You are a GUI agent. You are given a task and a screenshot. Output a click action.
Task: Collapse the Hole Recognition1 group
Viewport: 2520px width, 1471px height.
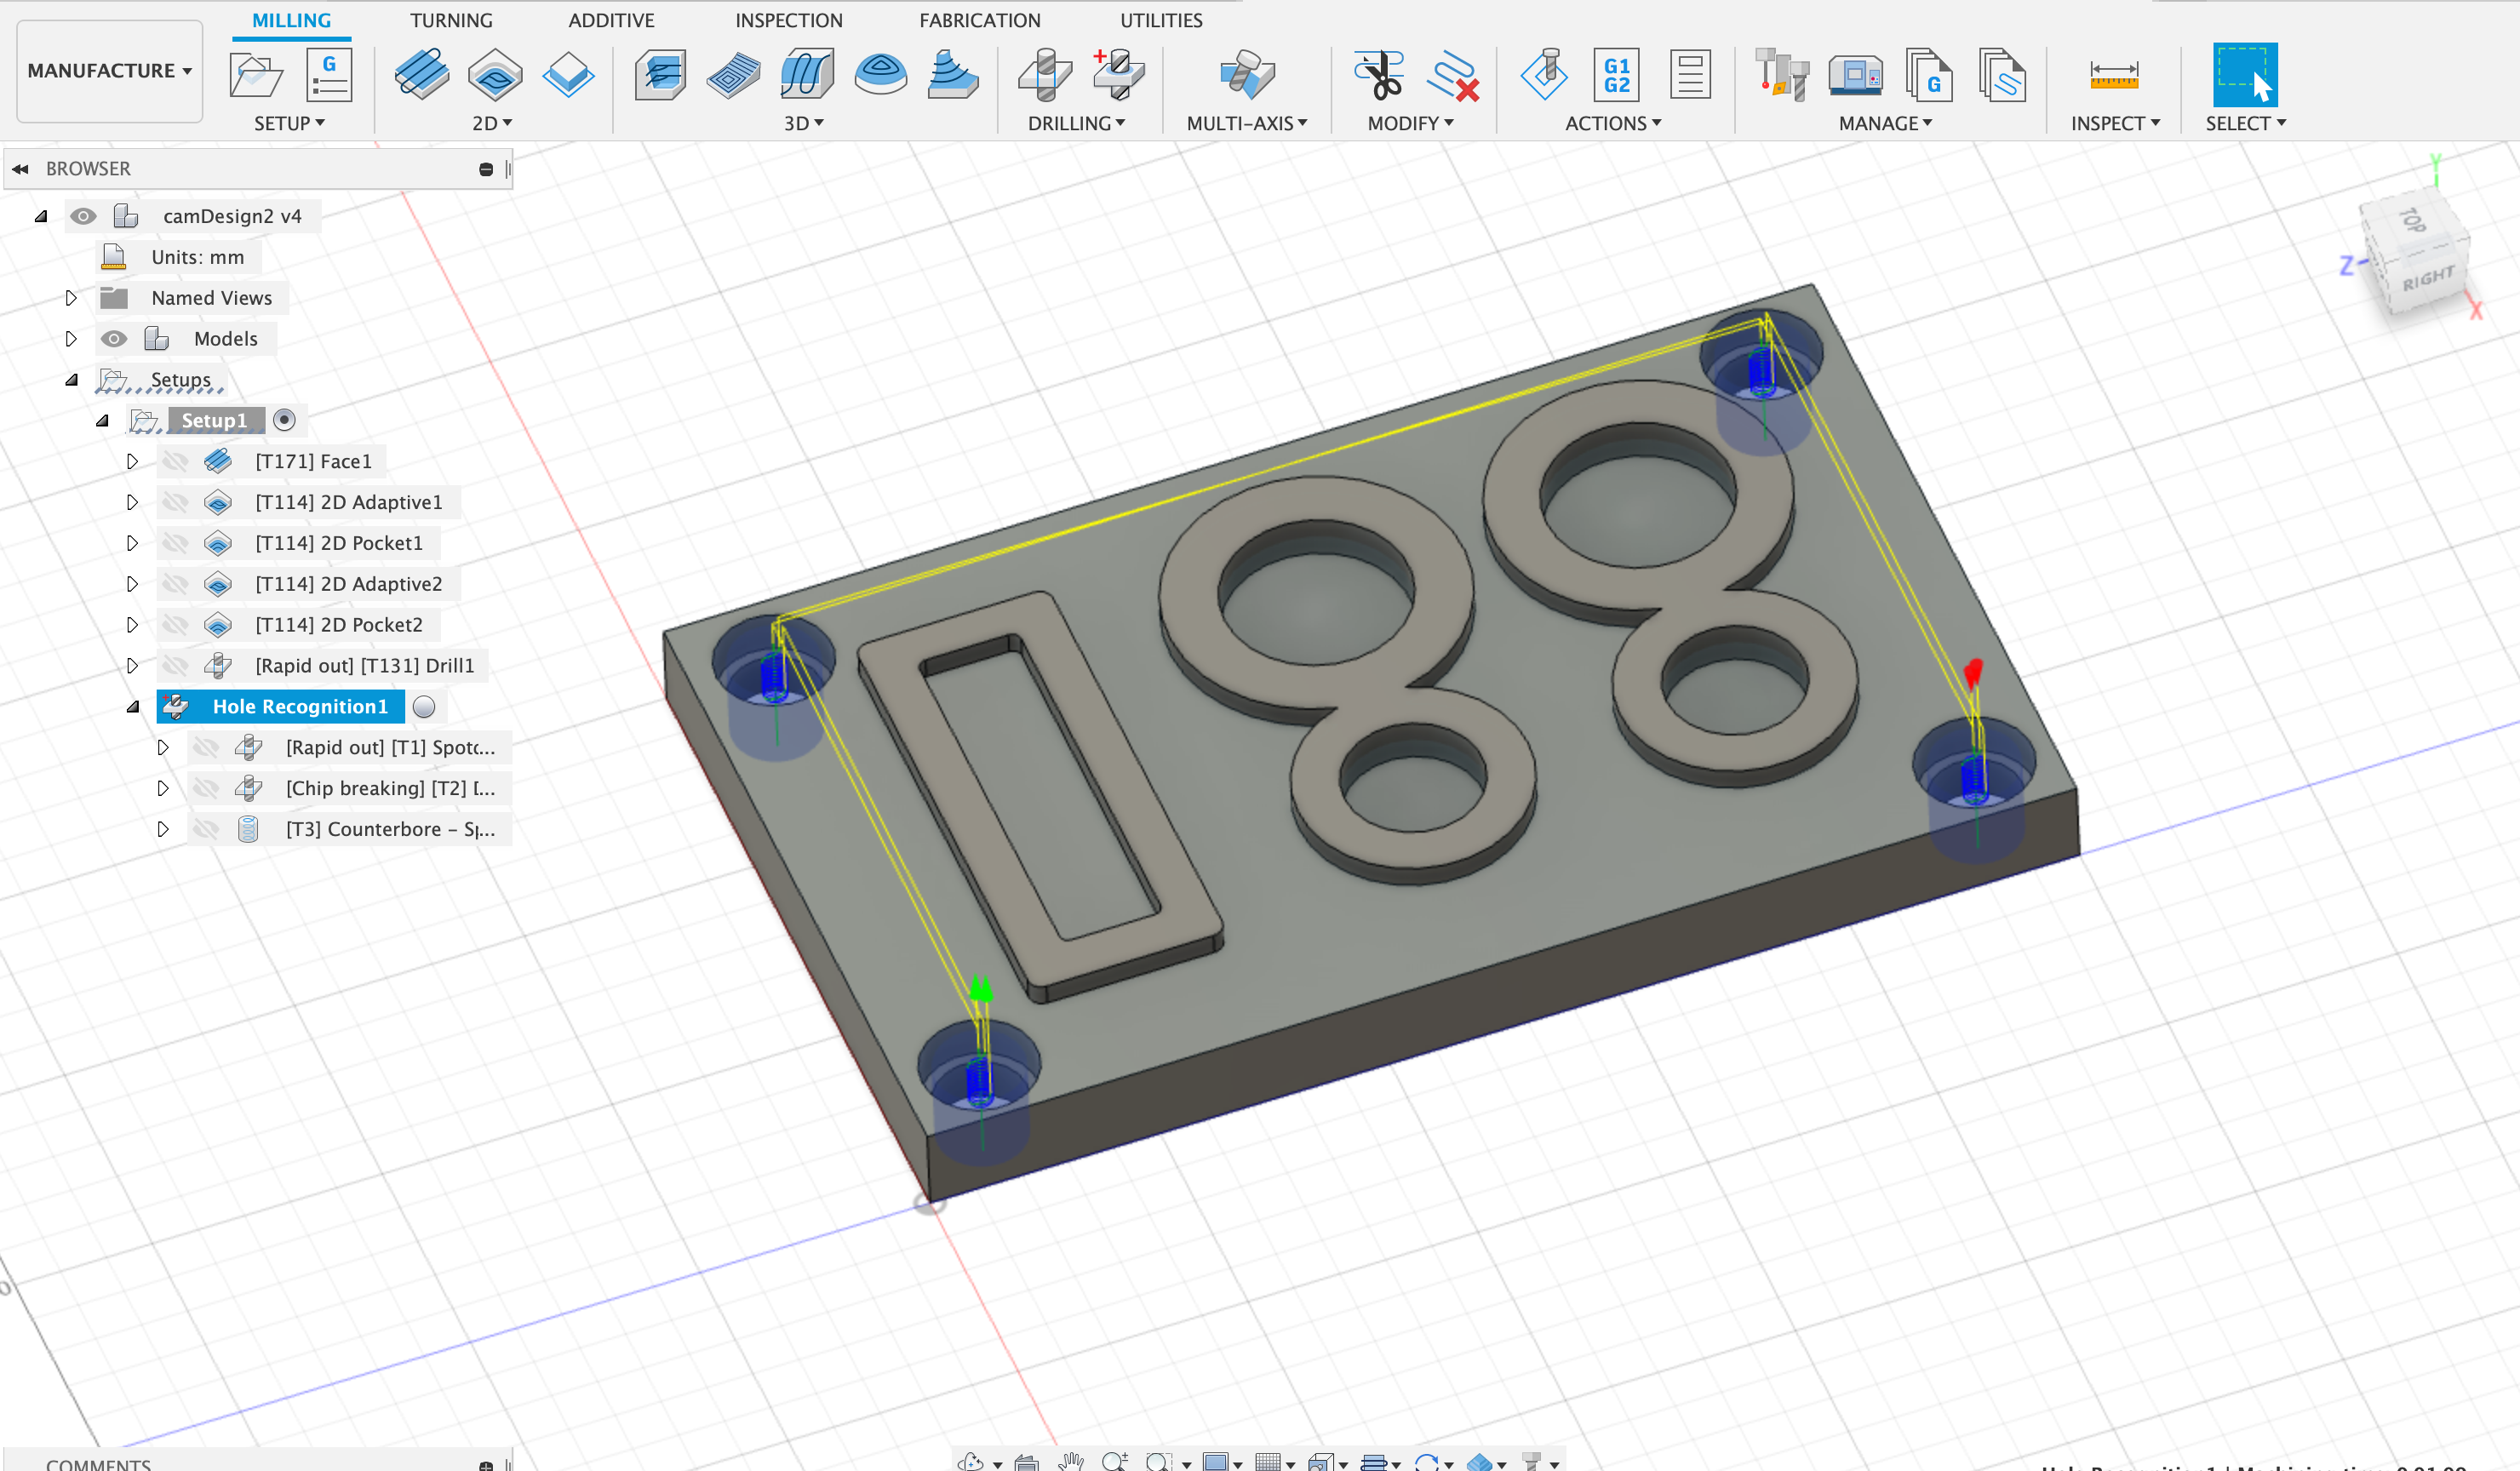(x=133, y=707)
